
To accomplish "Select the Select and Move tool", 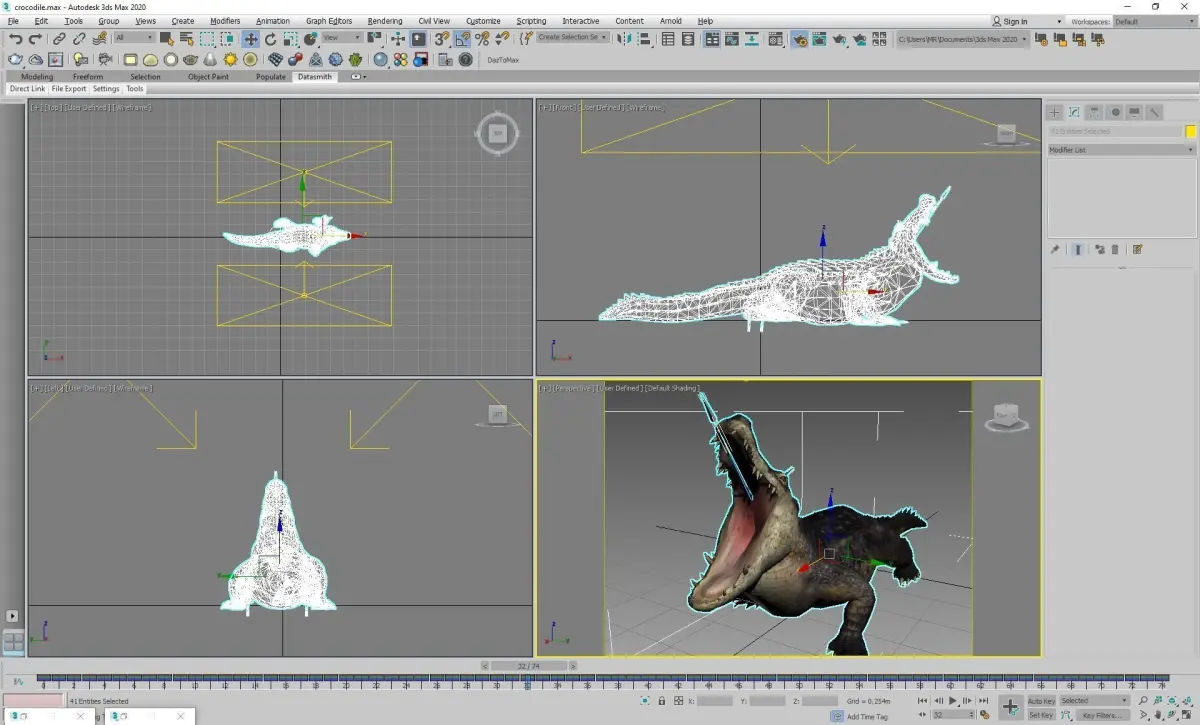I will pyautogui.click(x=250, y=39).
